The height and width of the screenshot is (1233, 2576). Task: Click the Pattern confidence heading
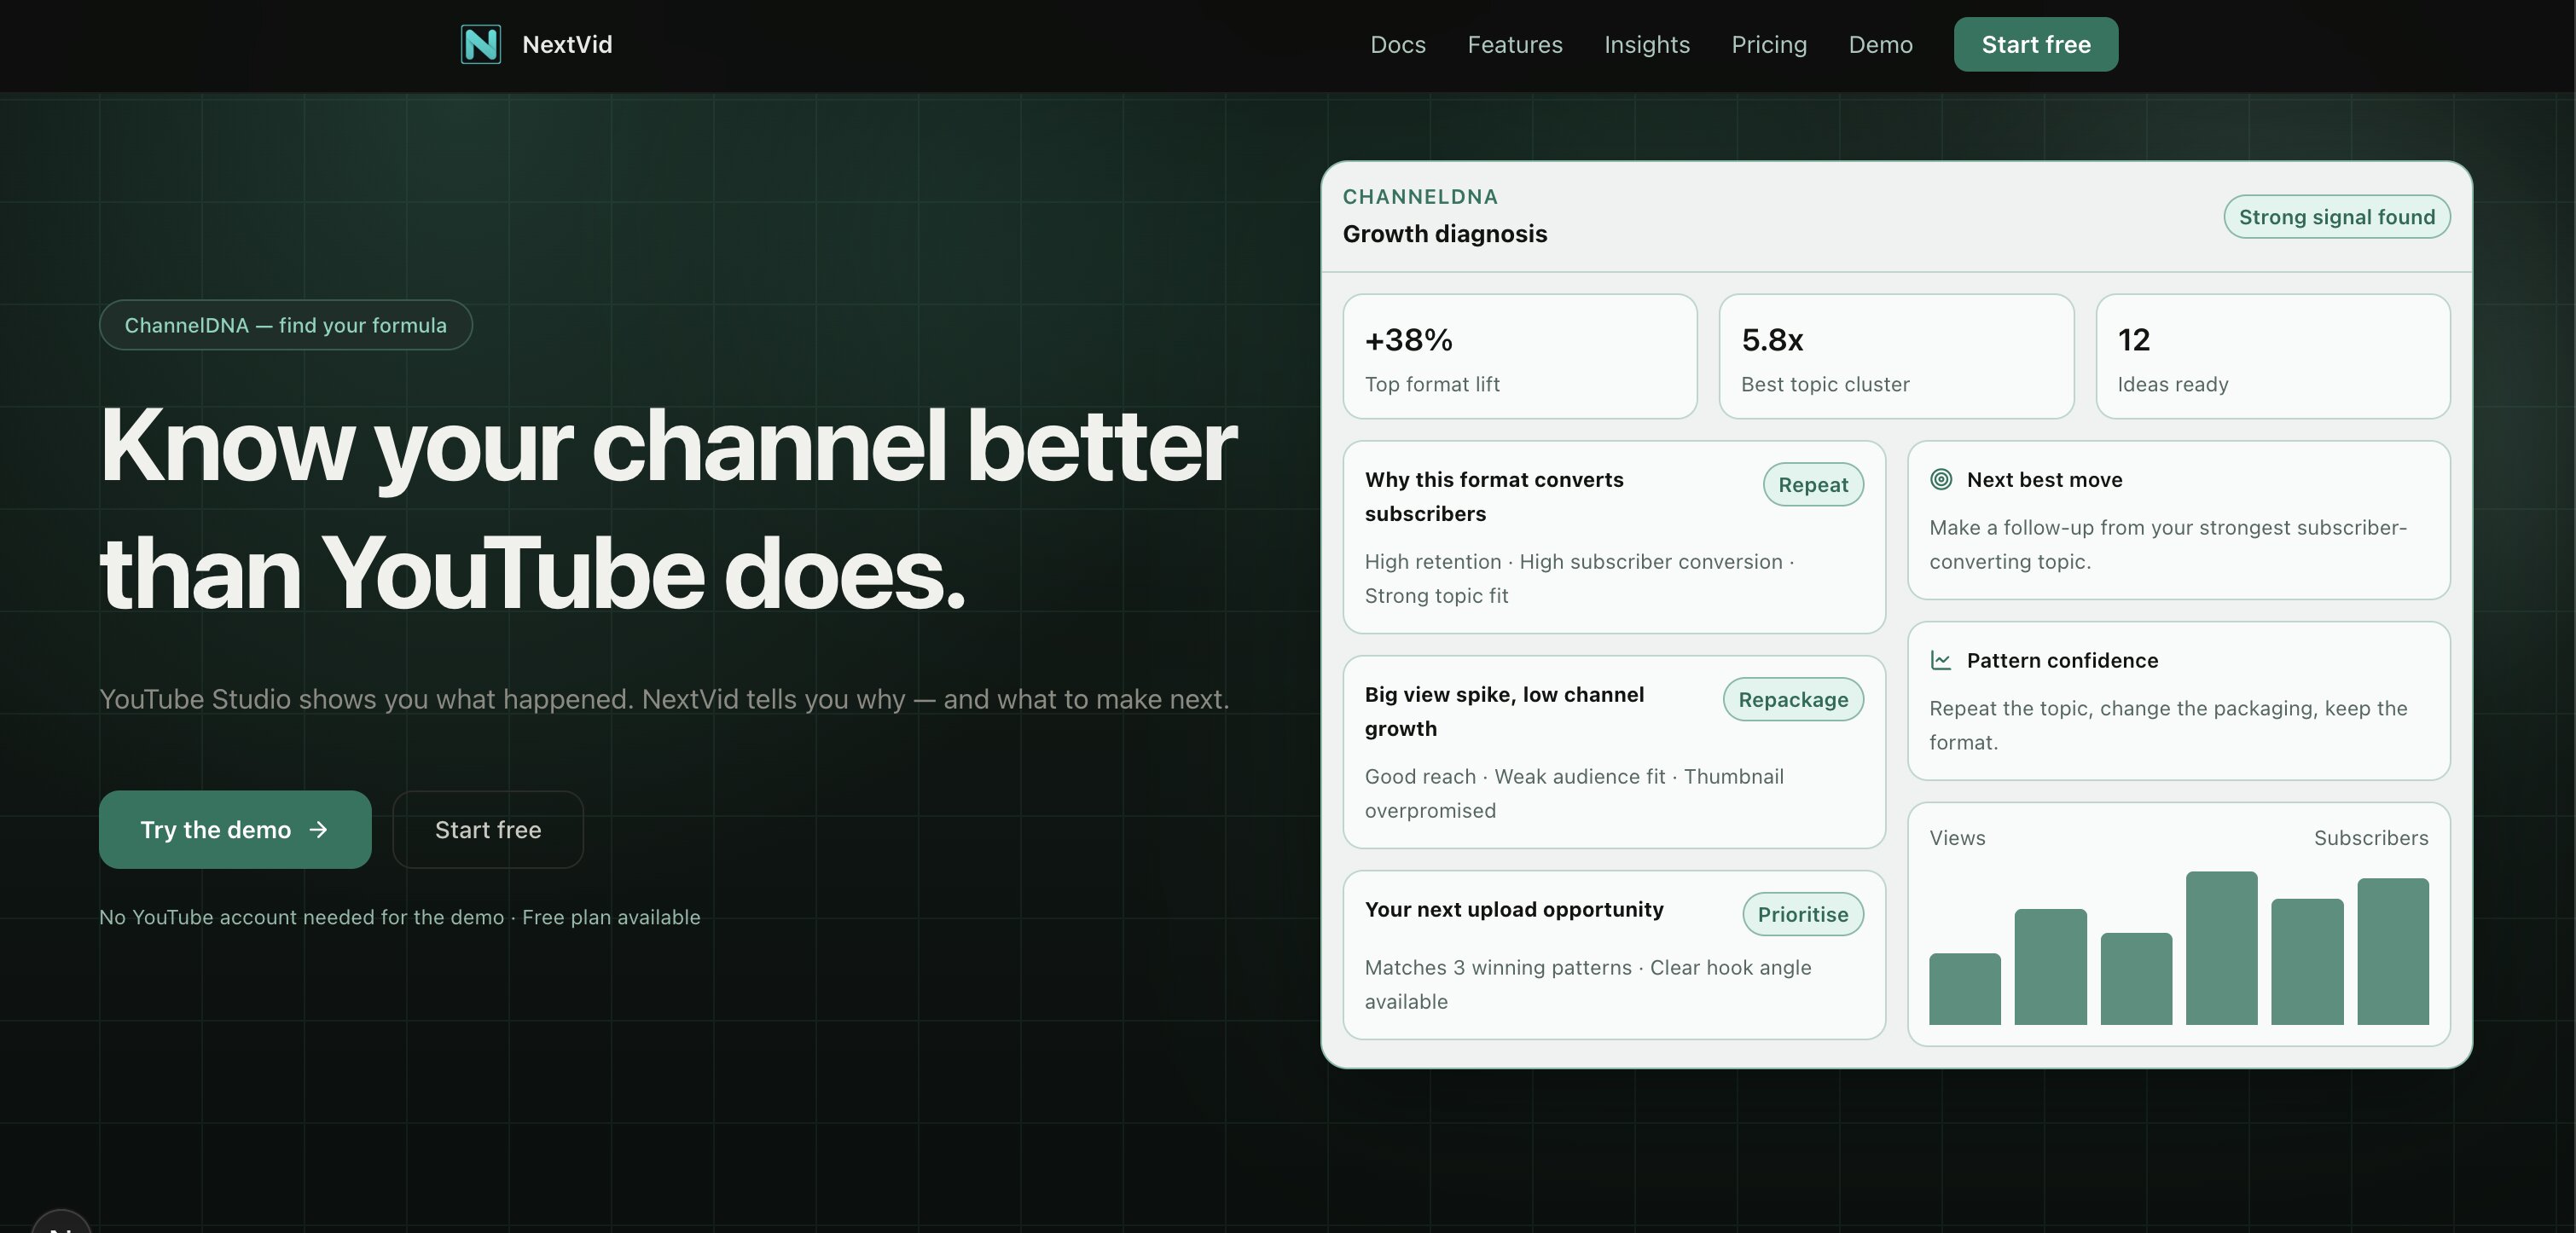[2062, 661]
